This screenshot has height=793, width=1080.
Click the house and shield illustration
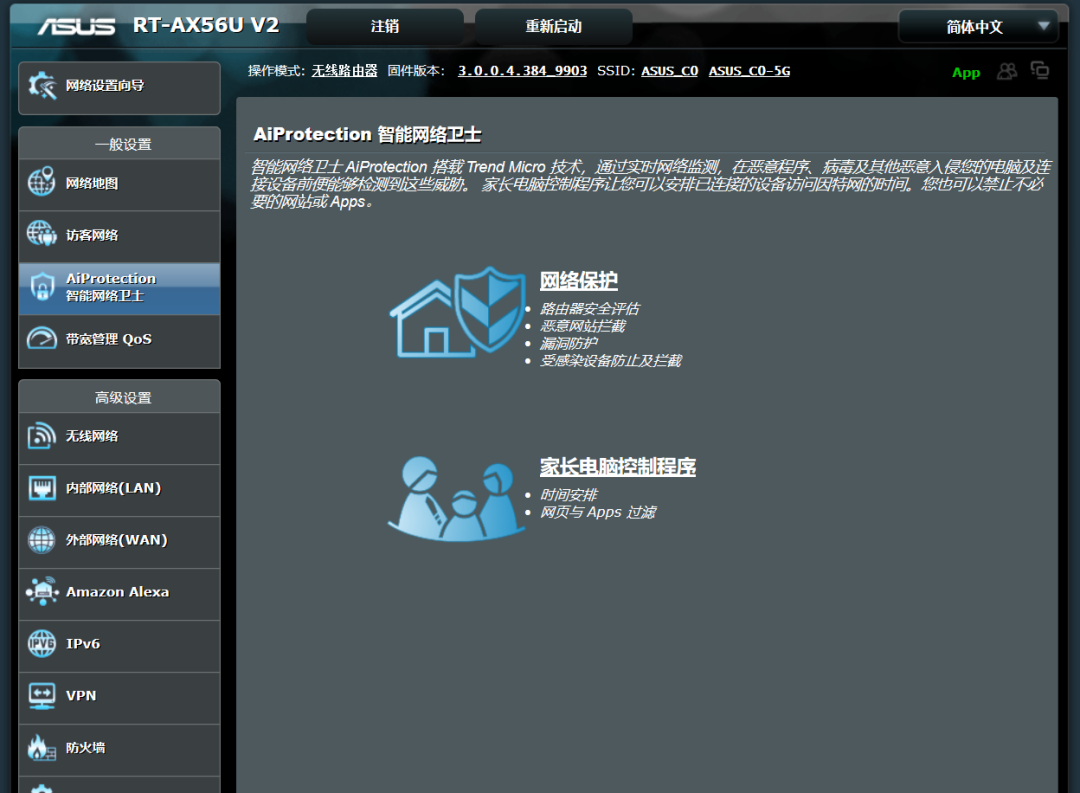pos(458,313)
